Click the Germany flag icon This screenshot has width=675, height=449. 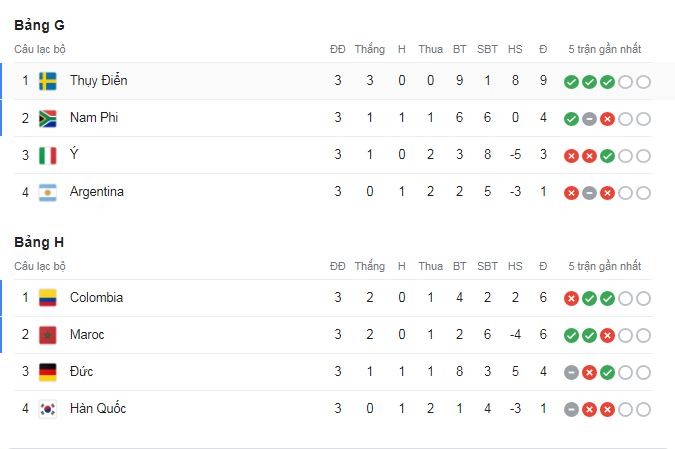coord(47,372)
